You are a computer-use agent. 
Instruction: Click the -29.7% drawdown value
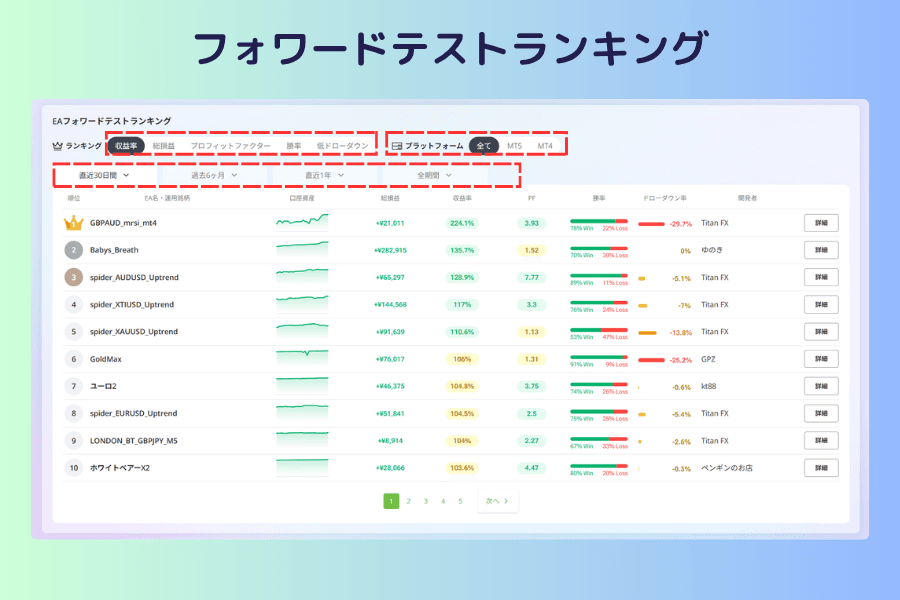click(x=681, y=224)
